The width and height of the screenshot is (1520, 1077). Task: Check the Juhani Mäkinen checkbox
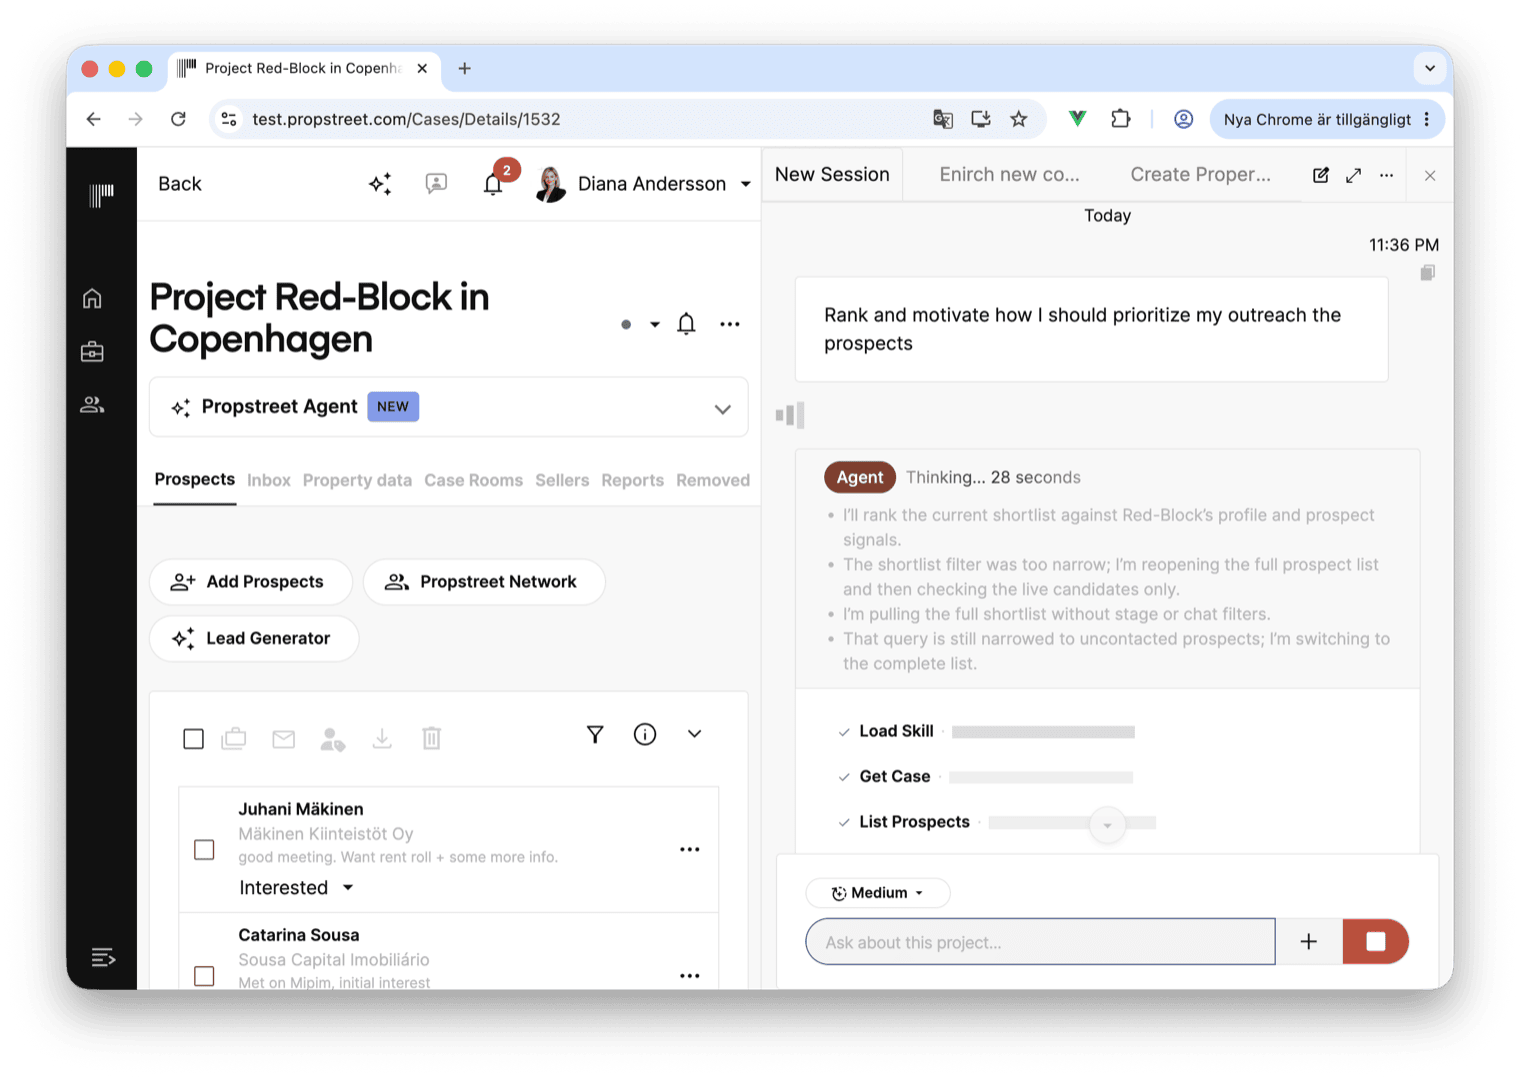coord(204,849)
